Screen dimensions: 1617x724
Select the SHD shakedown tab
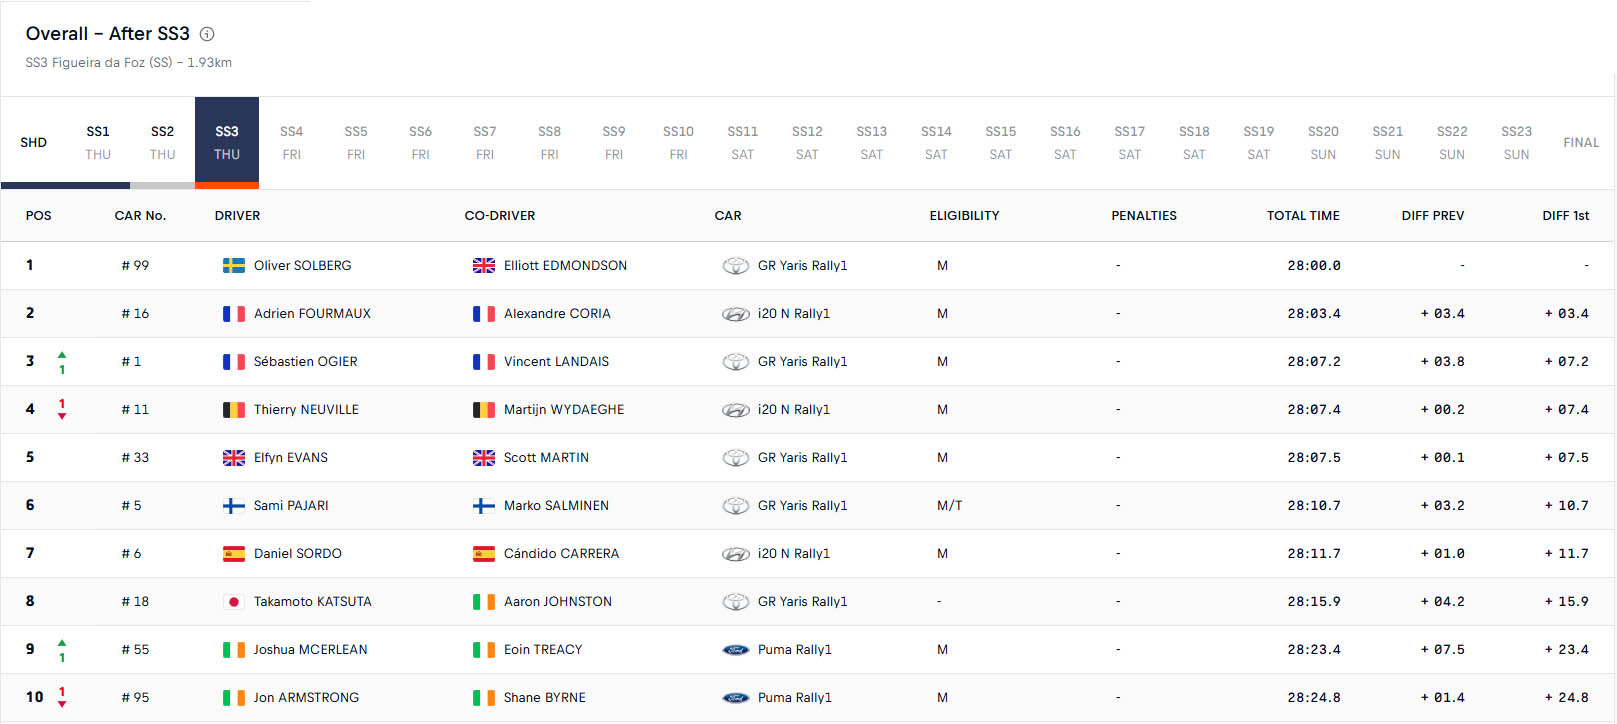coord(33,143)
